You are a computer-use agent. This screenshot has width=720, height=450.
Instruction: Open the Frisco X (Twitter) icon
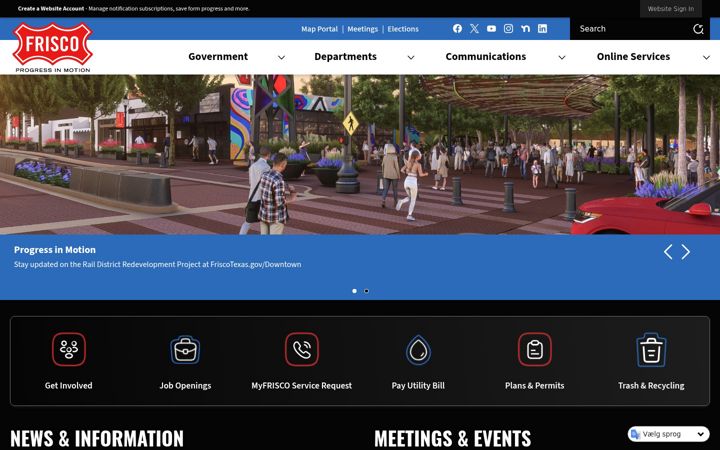coord(474,28)
